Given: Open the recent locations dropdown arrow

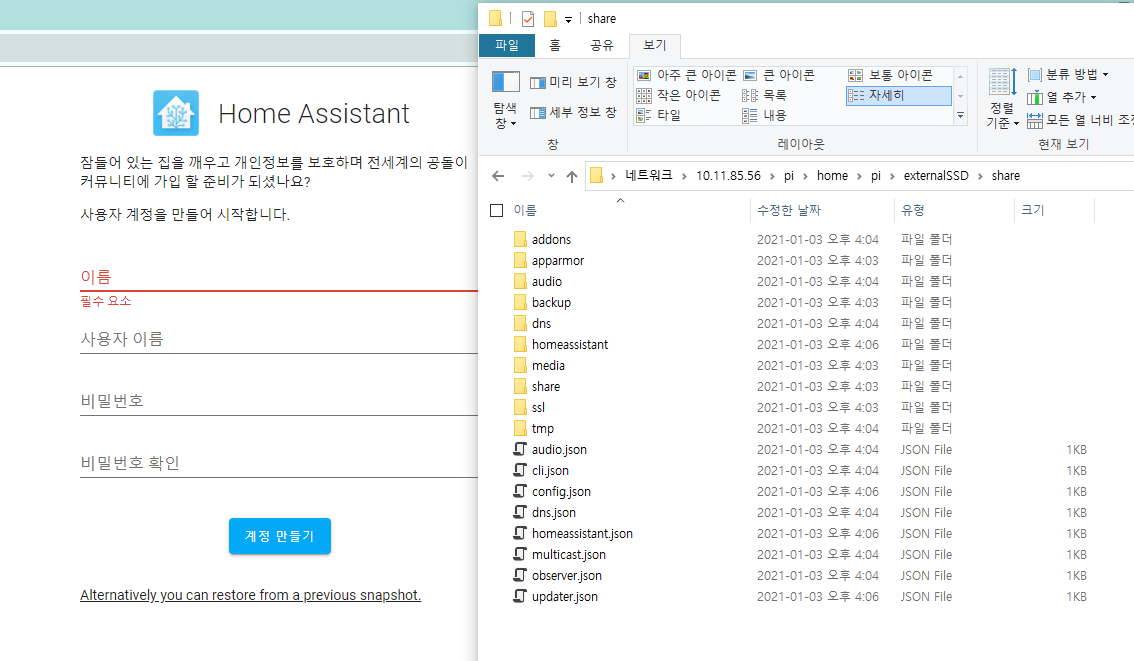Looking at the screenshot, I should pyautogui.click(x=551, y=176).
